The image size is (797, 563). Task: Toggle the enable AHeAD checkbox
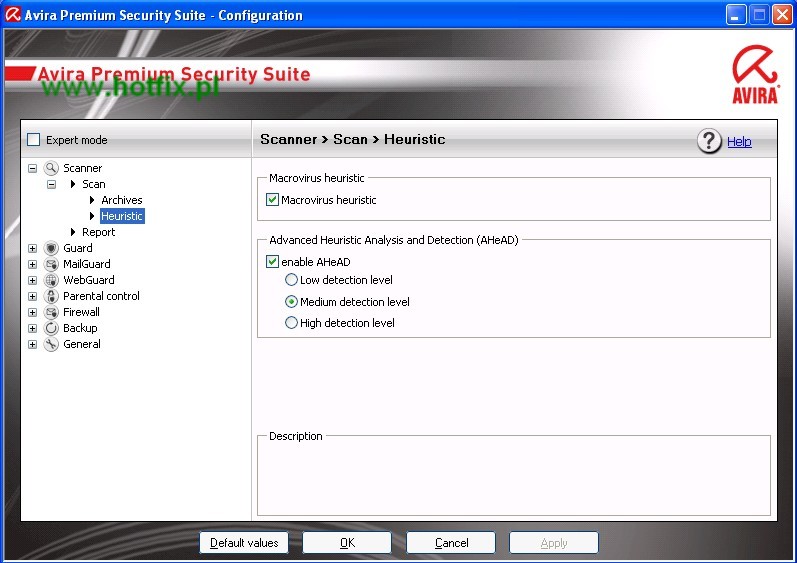pyautogui.click(x=272, y=262)
